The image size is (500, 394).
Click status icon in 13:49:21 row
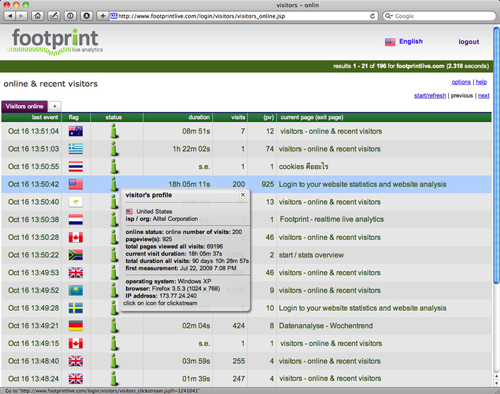tap(114, 325)
